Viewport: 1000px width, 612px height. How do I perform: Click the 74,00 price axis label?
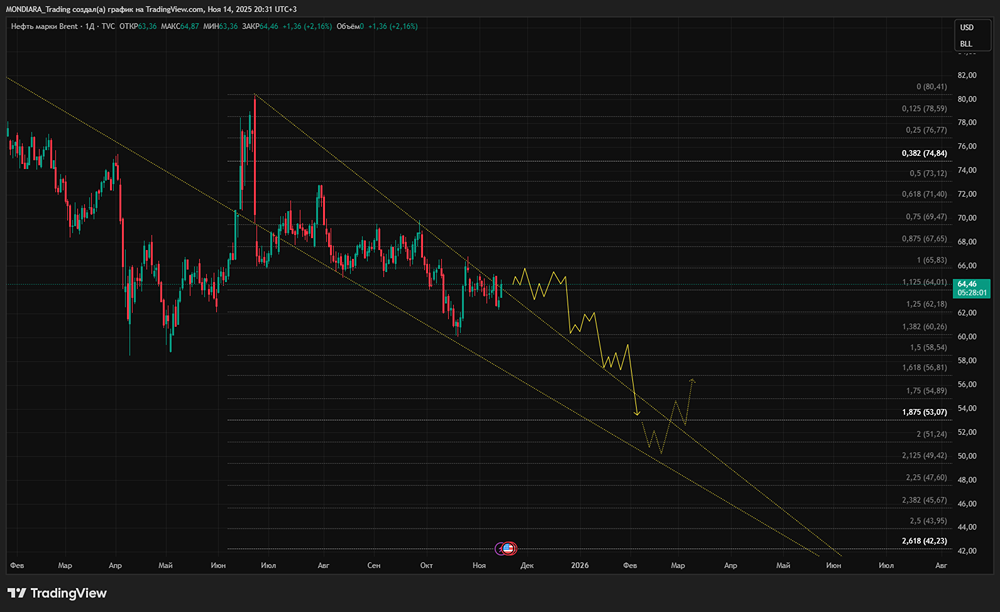point(967,170)
